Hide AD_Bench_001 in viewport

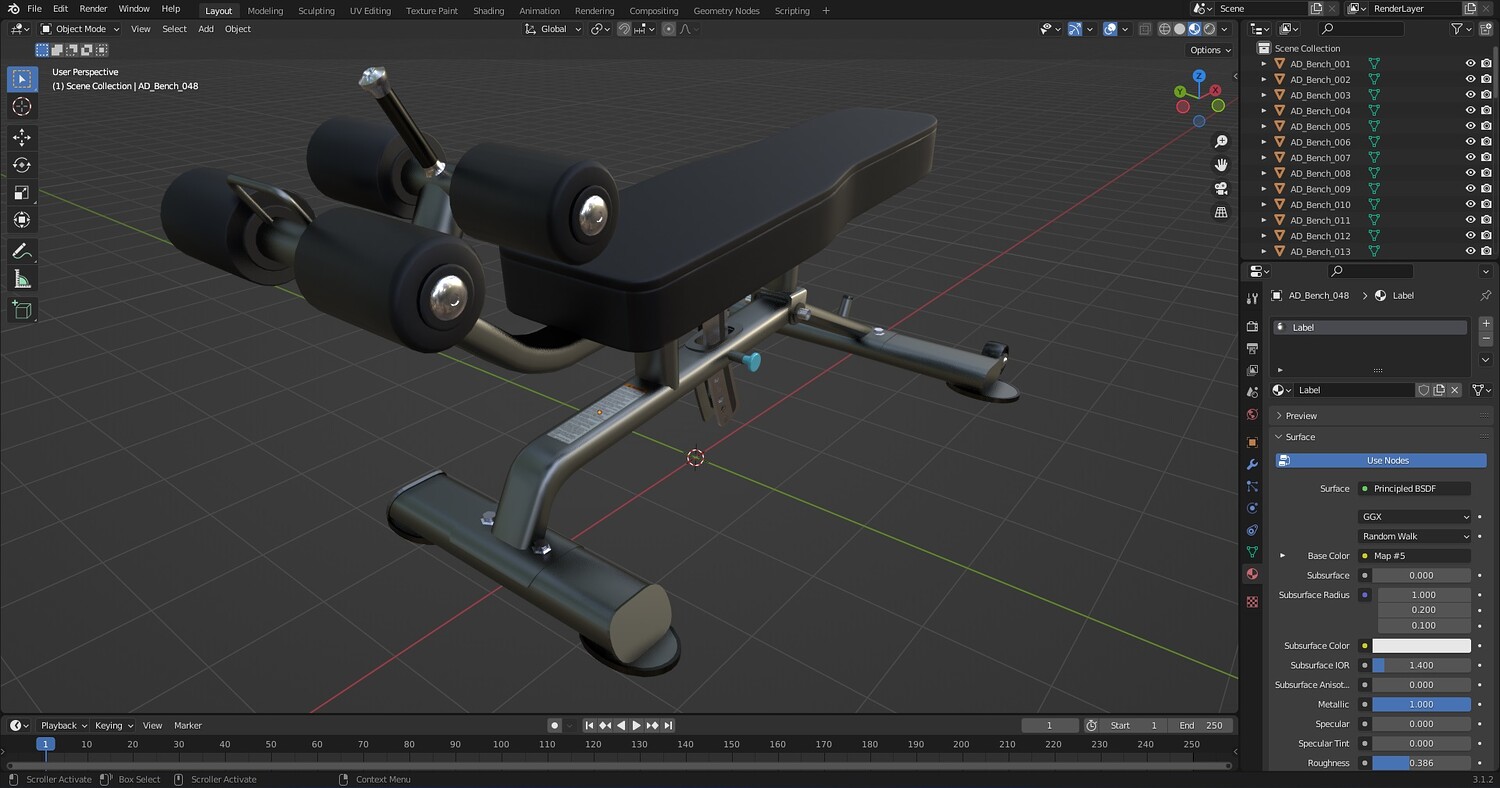click(x=1471, y=64)
